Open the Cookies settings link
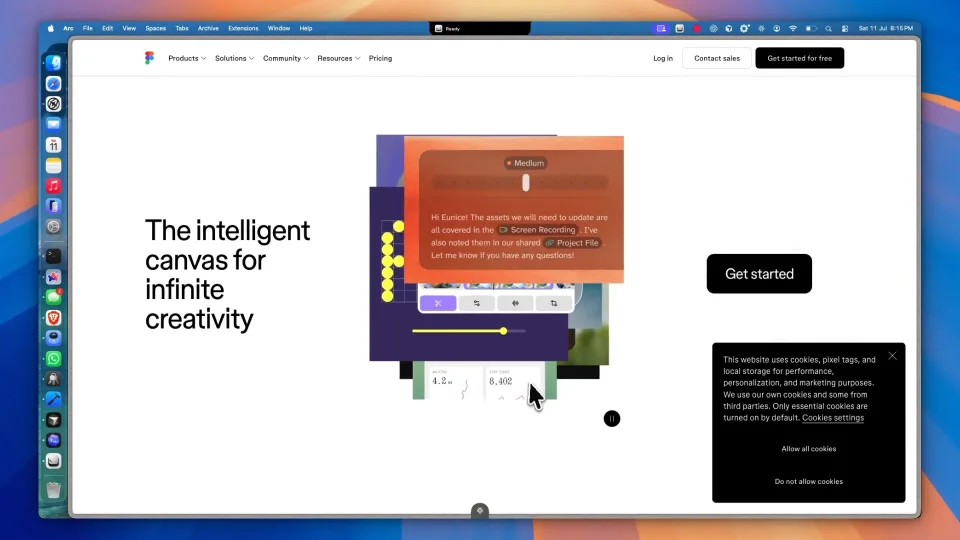Image resolution: width=960 pixels, height=540 pixels. [x=833, y=418]
